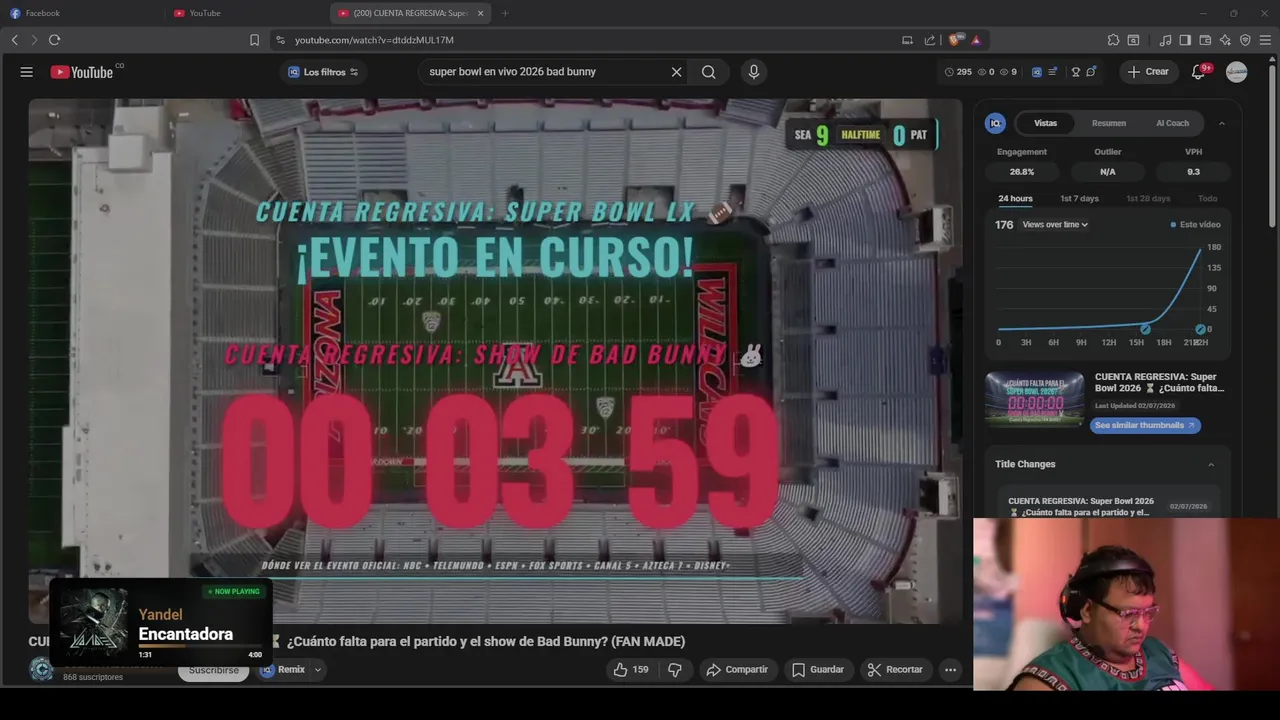Open the Brave Wallet icon
1280x720 pixels.
click(1205, 40)
